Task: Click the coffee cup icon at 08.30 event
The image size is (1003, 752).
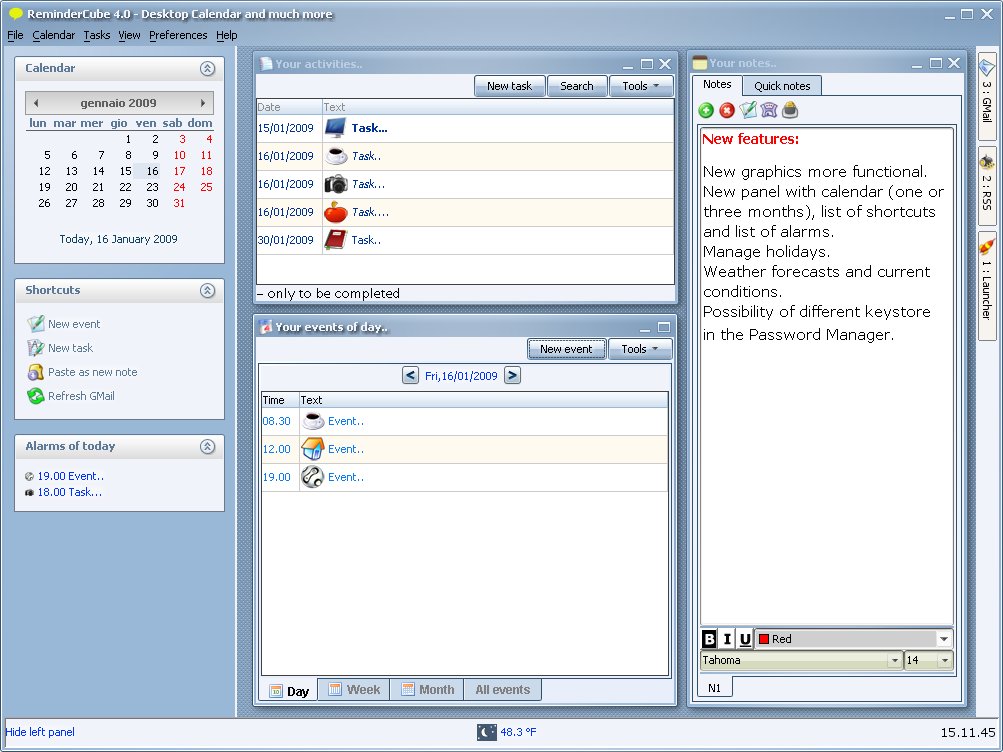Action: [313, 421]
